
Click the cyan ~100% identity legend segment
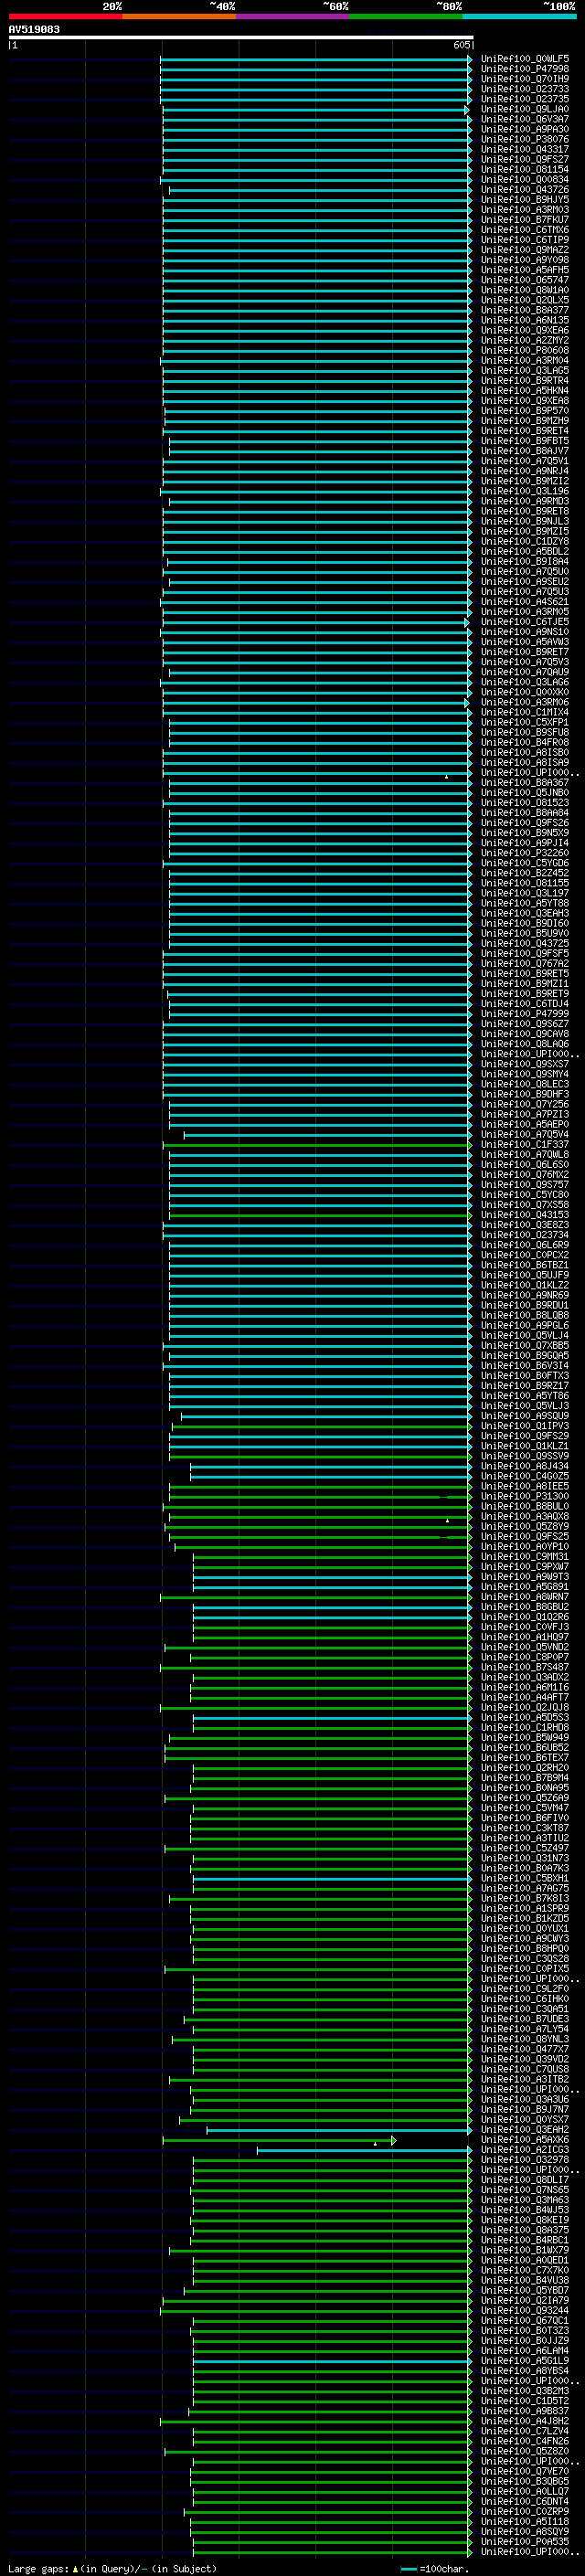tap(520, 16)
